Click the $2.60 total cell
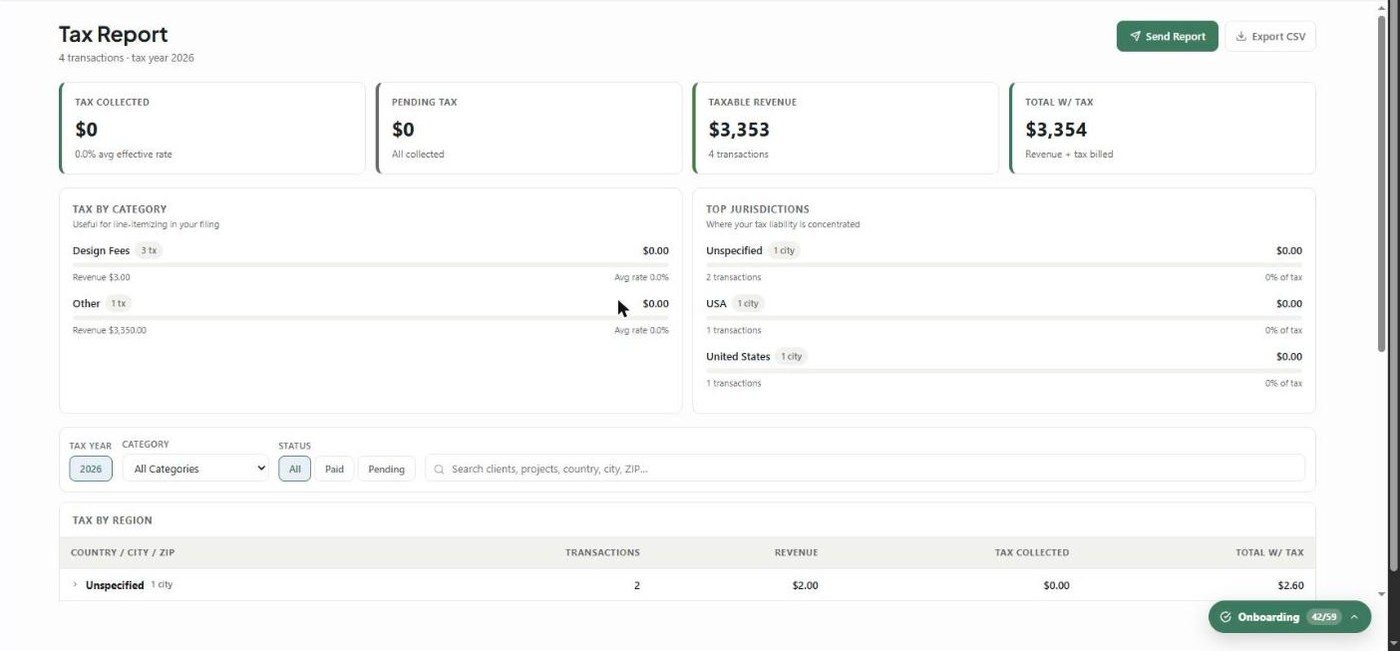This screenshot has height=651, width=1400. (1291, 586)
